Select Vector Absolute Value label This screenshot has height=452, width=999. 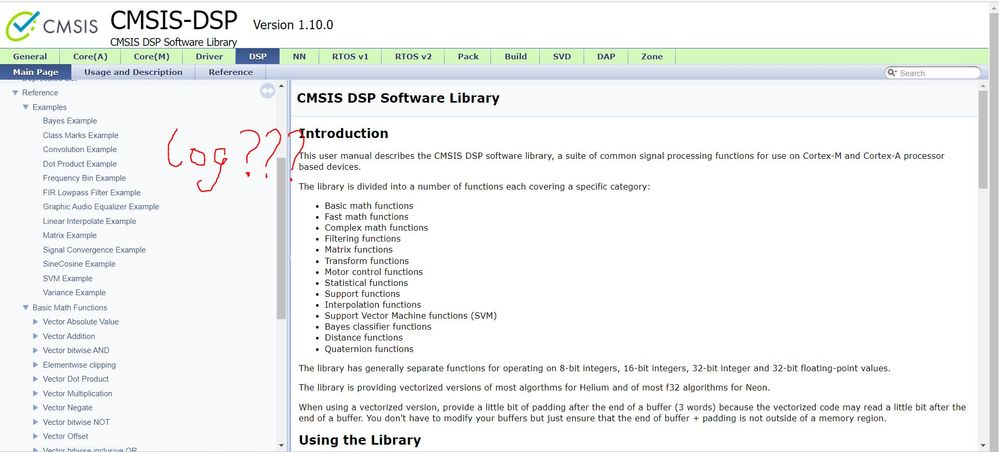click(80, 322)
